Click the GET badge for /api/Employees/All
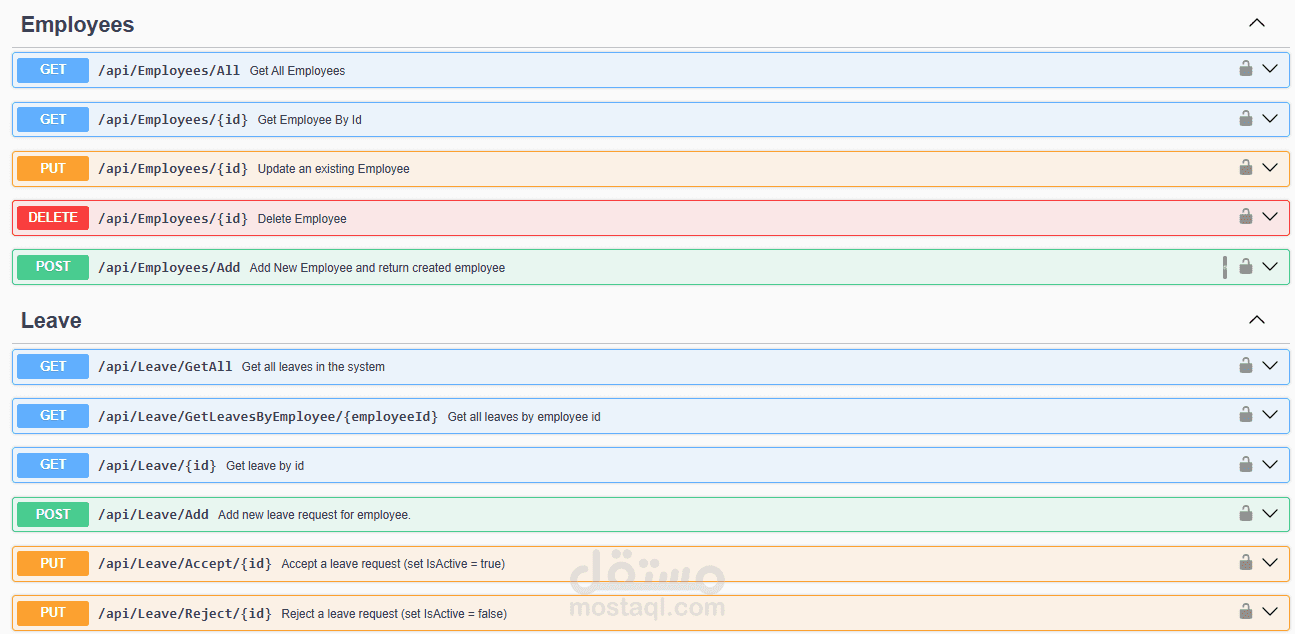Image resolution: width=1295 pixels, height=634 pixels. [x=53, y=70]
